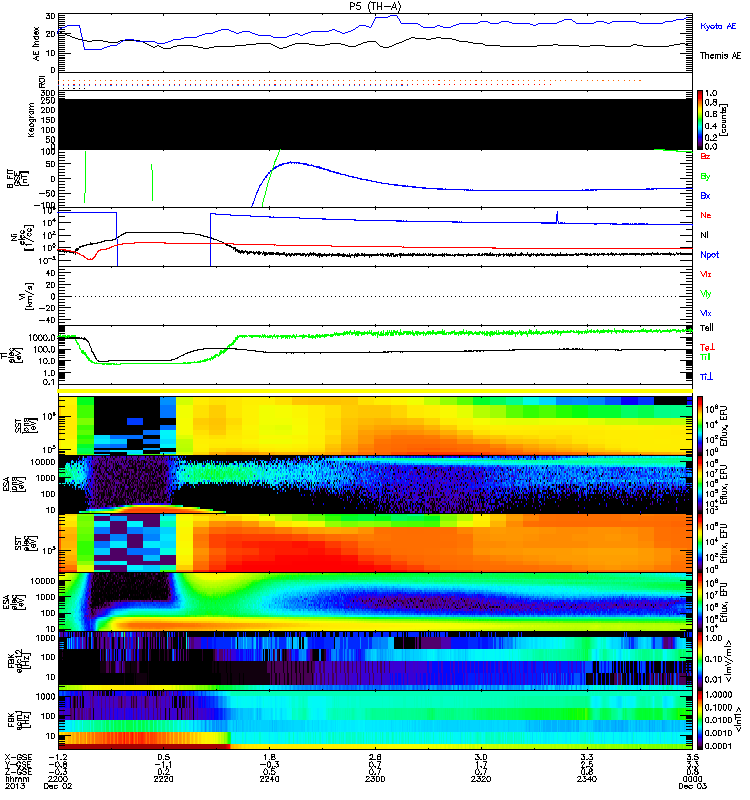Image resolution: width=750 pixels, height=800 pixels.
Task: Select the AE Index axis label
Action: tap(36, 43)
